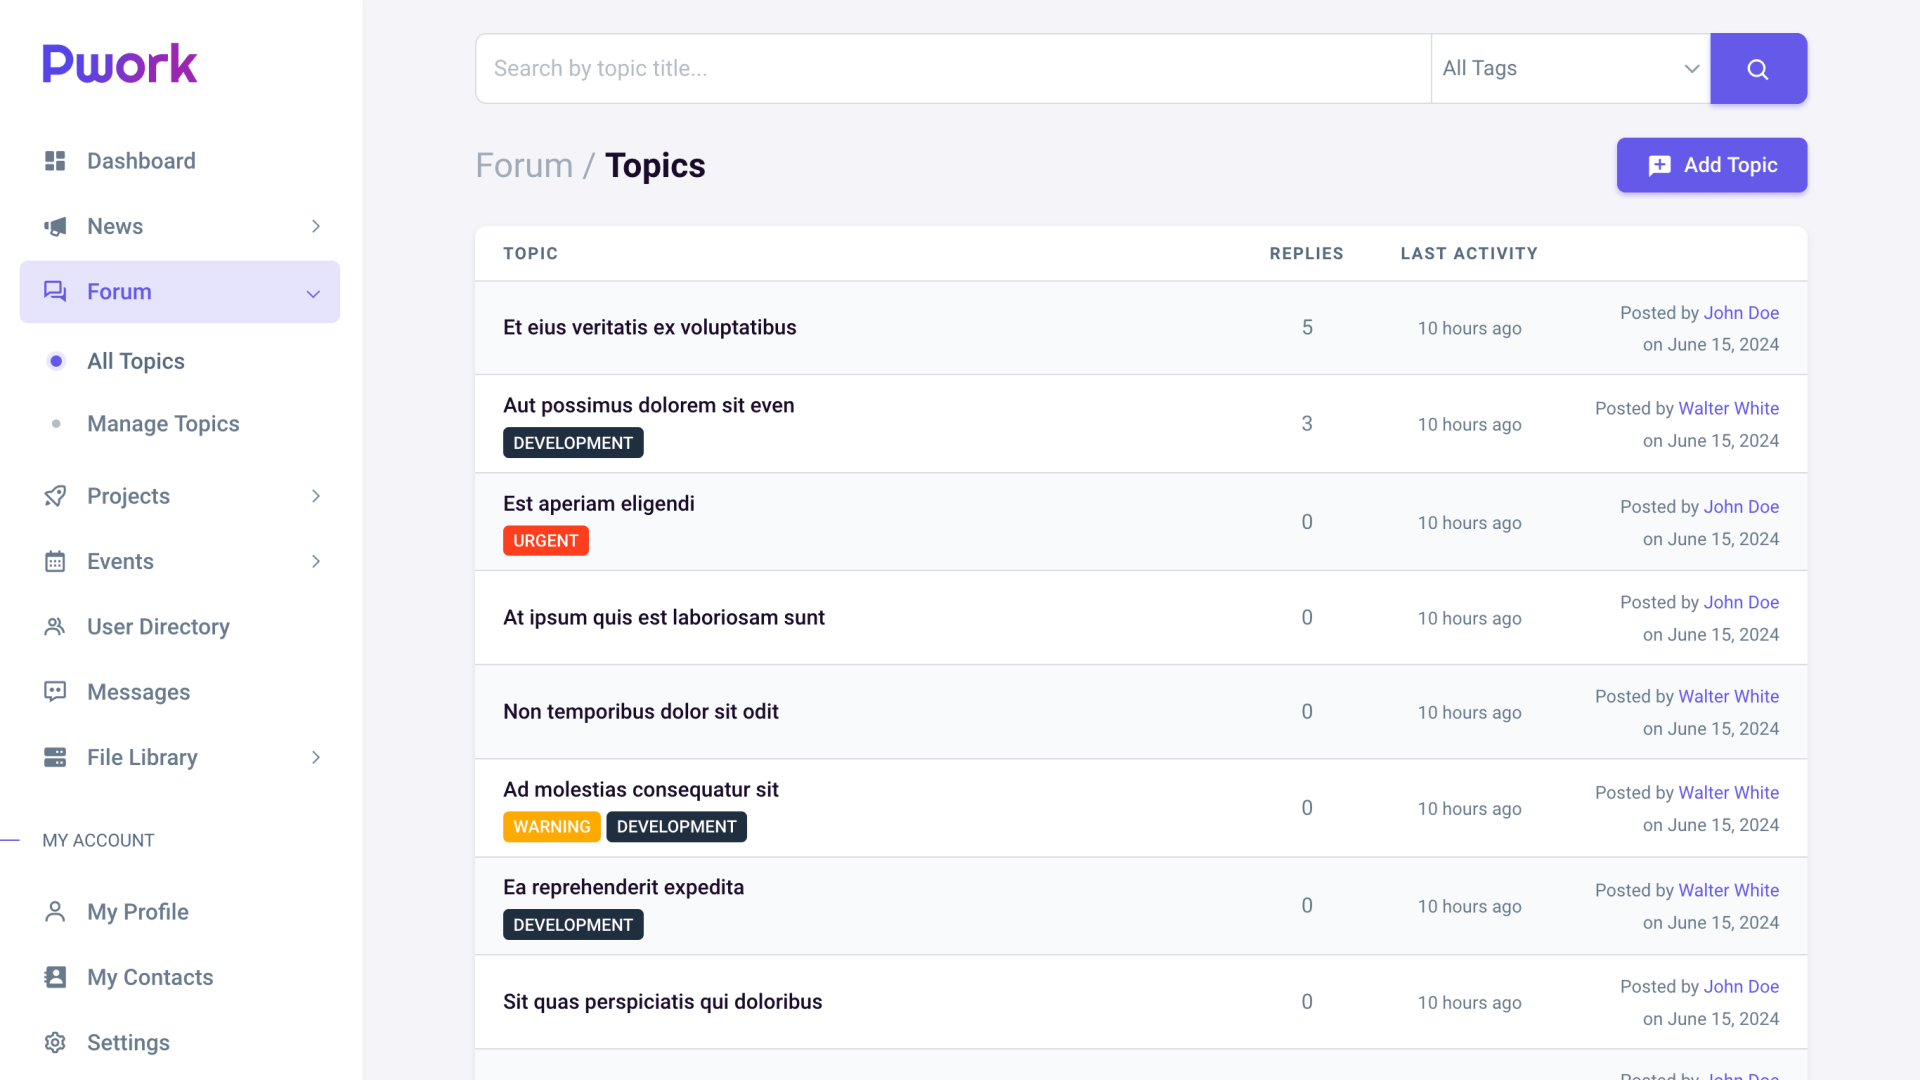Open Settings menu item

180,1042
